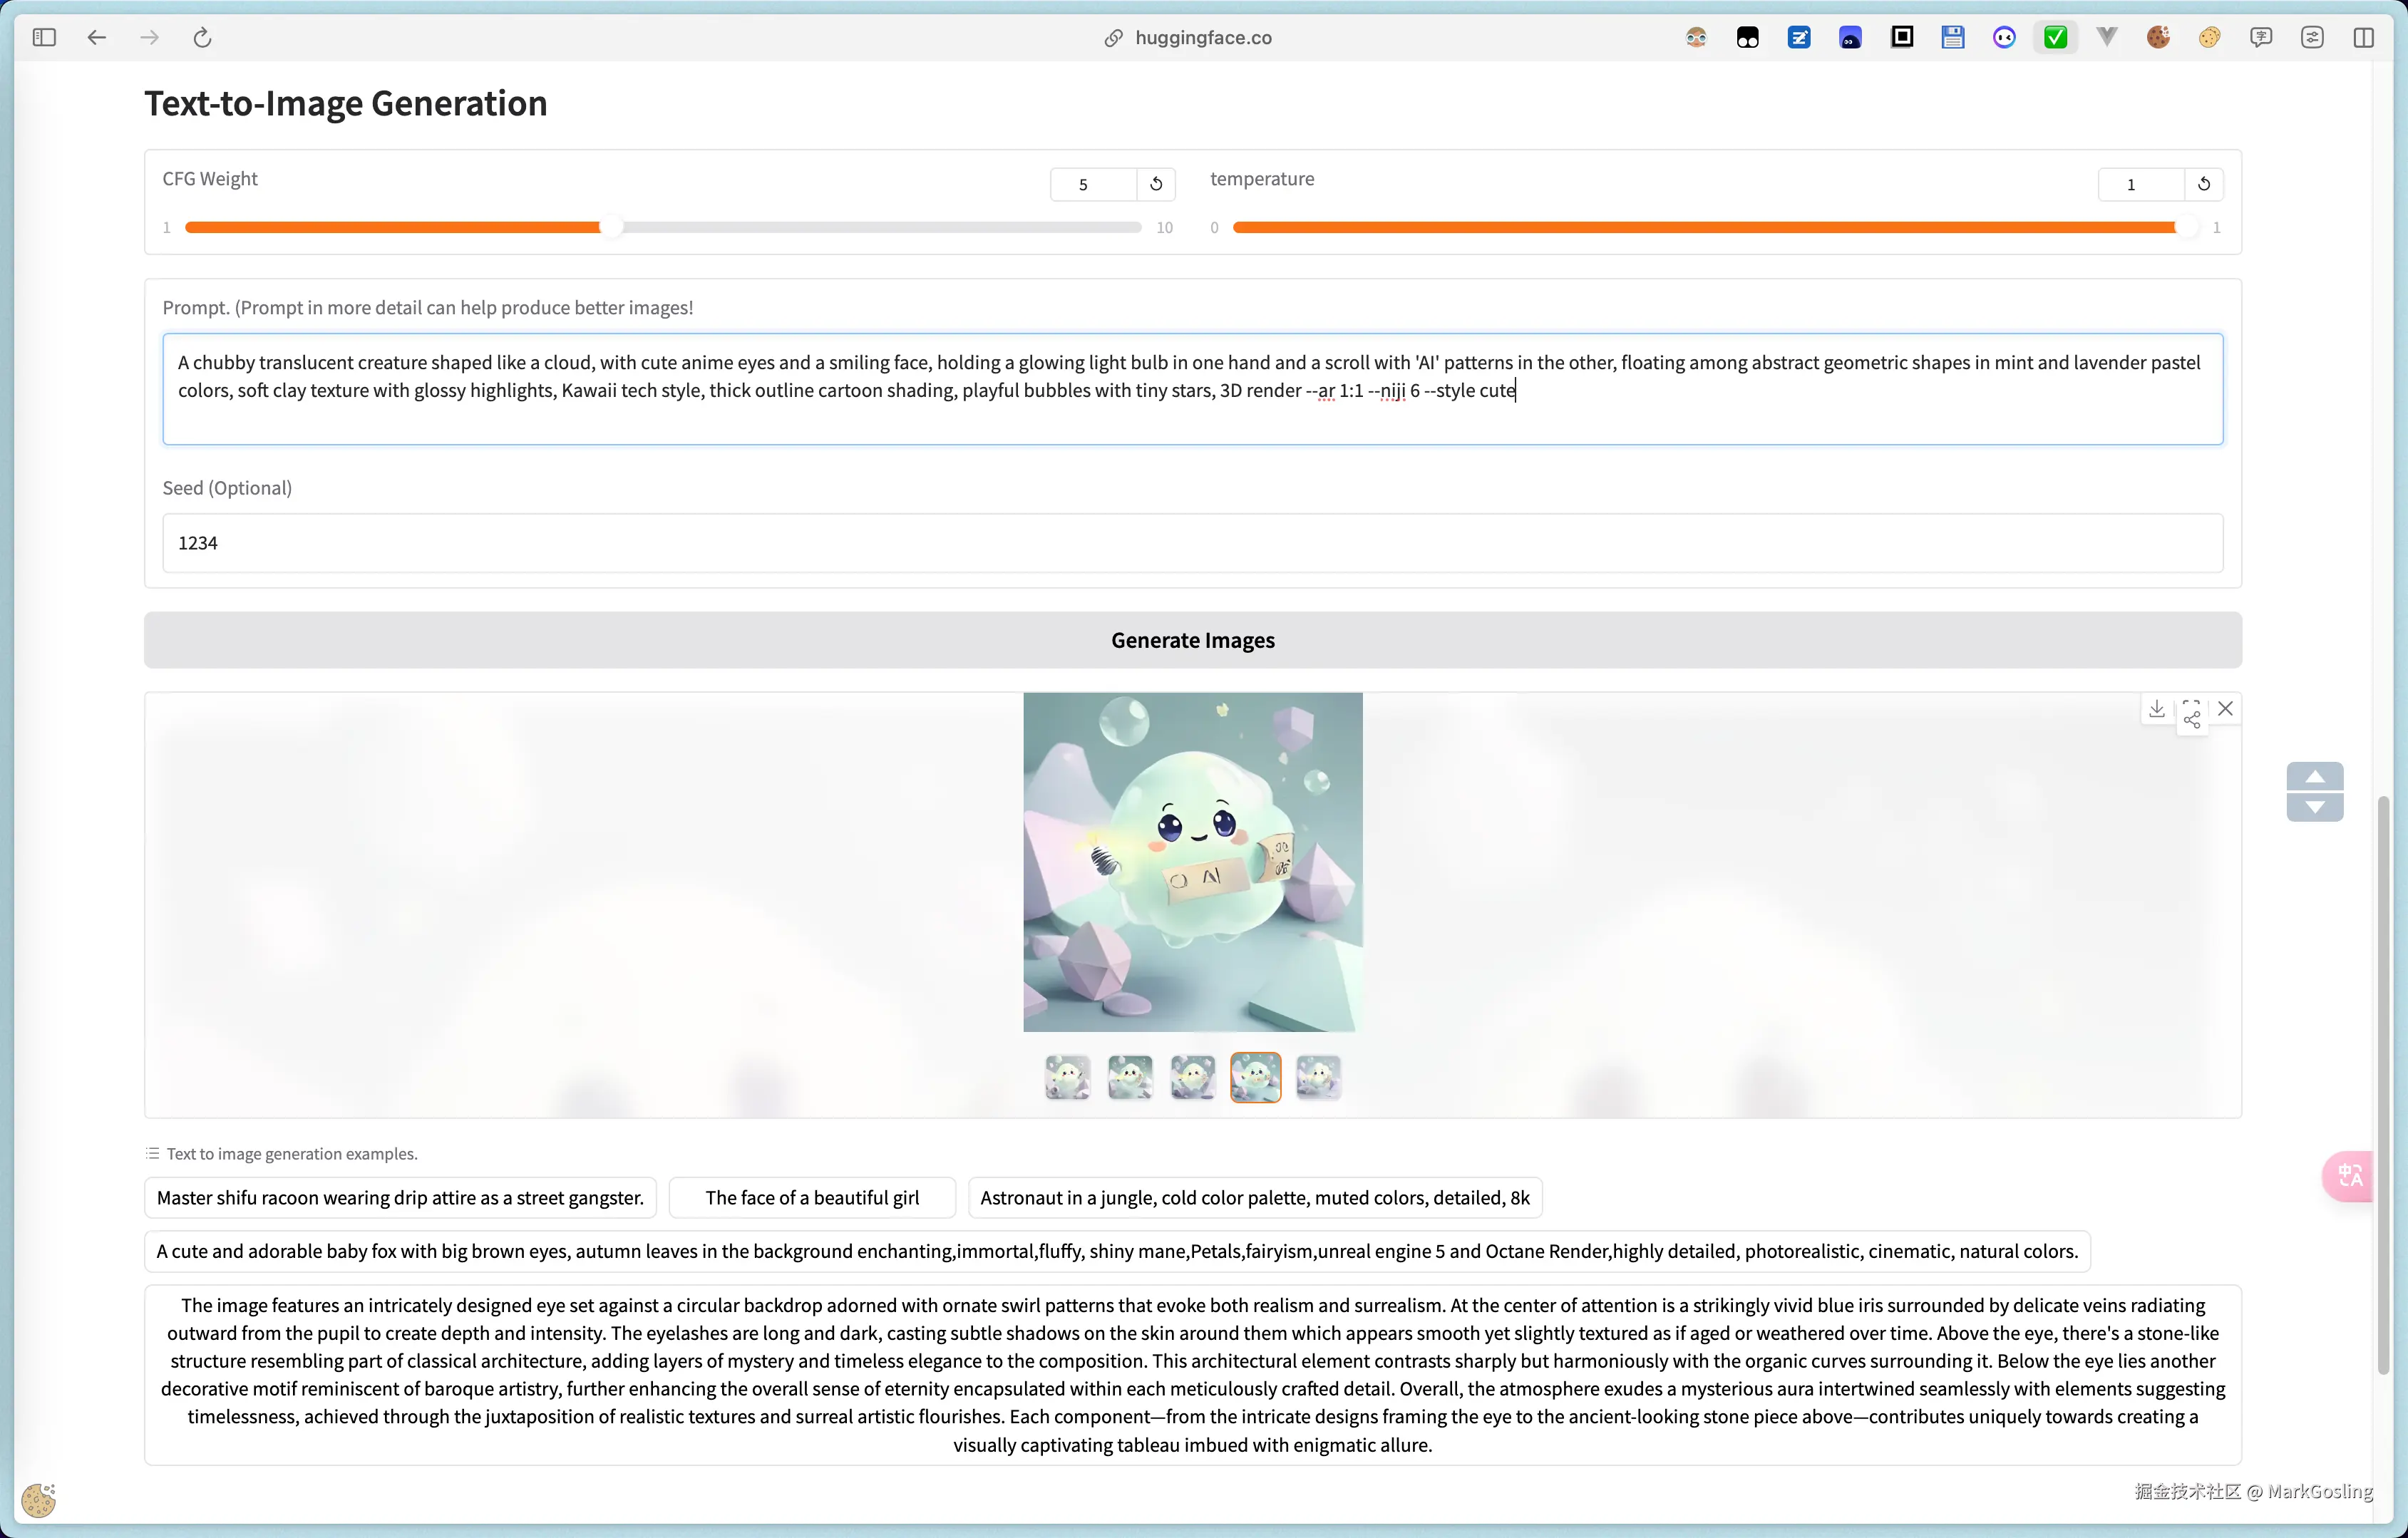Open the Vue devtools extension icon

point(2107,37)
